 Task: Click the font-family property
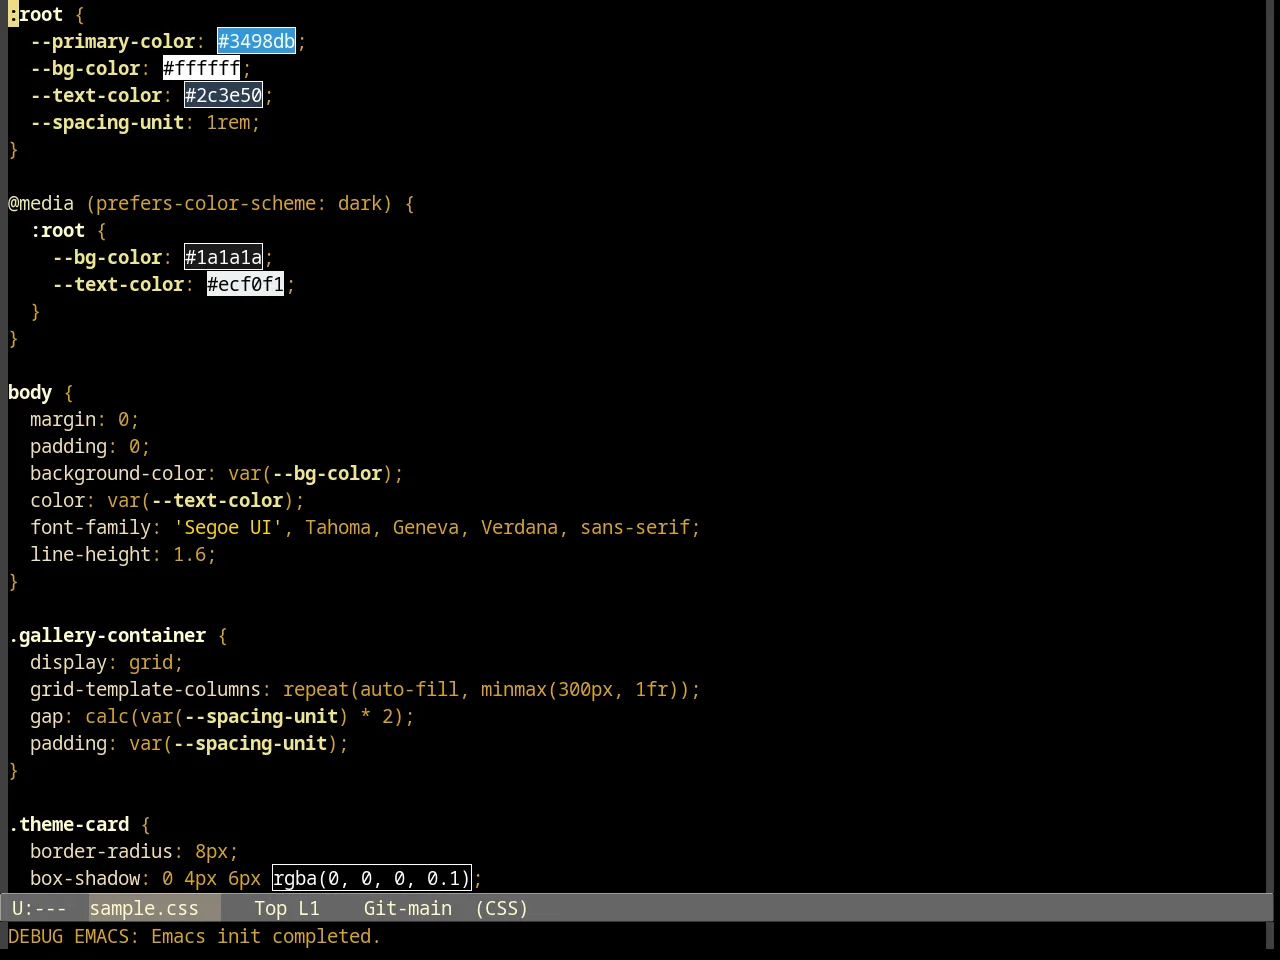click(x=91, y=527)
